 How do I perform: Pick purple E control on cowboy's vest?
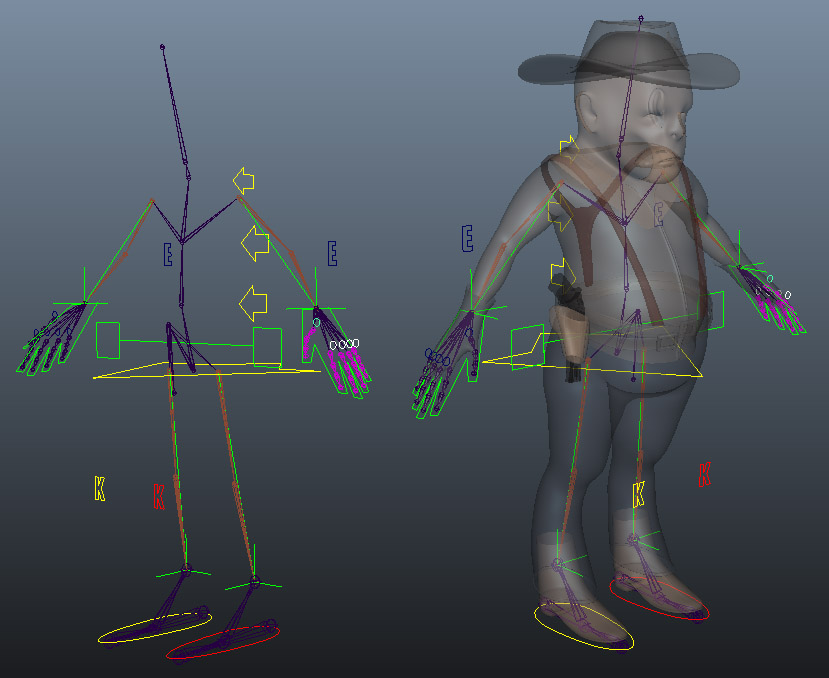click(658, 214)
